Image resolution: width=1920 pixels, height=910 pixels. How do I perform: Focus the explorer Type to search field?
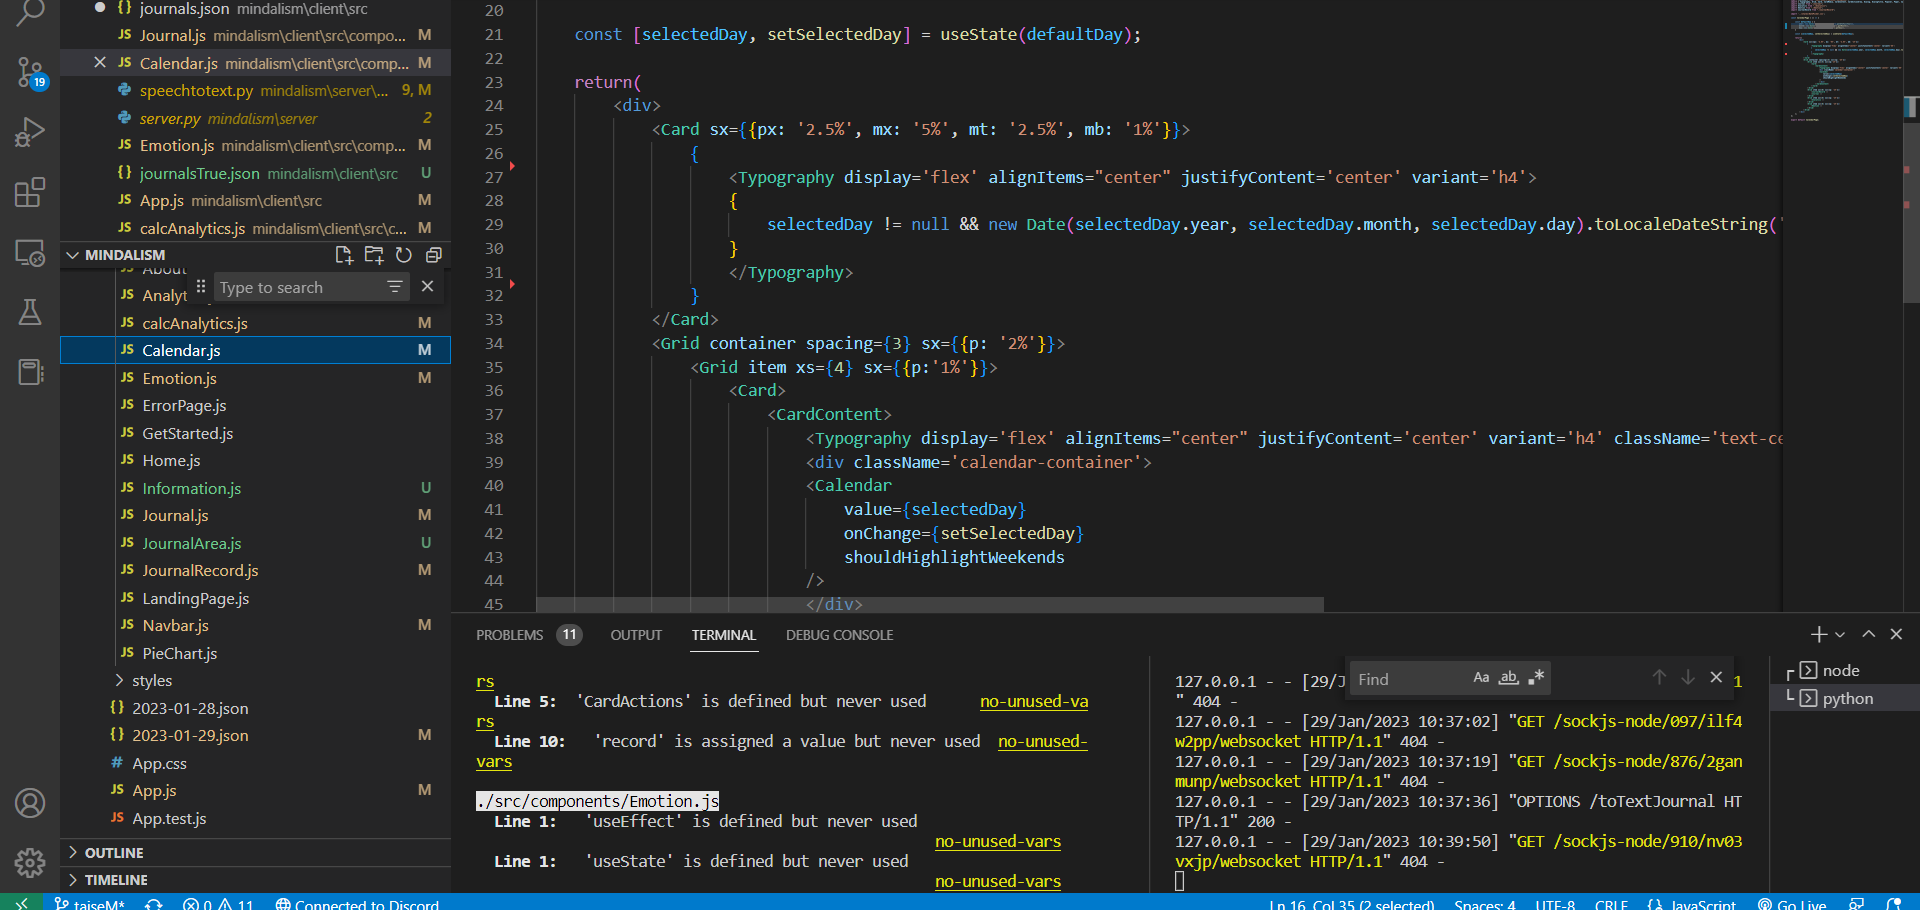300,288
